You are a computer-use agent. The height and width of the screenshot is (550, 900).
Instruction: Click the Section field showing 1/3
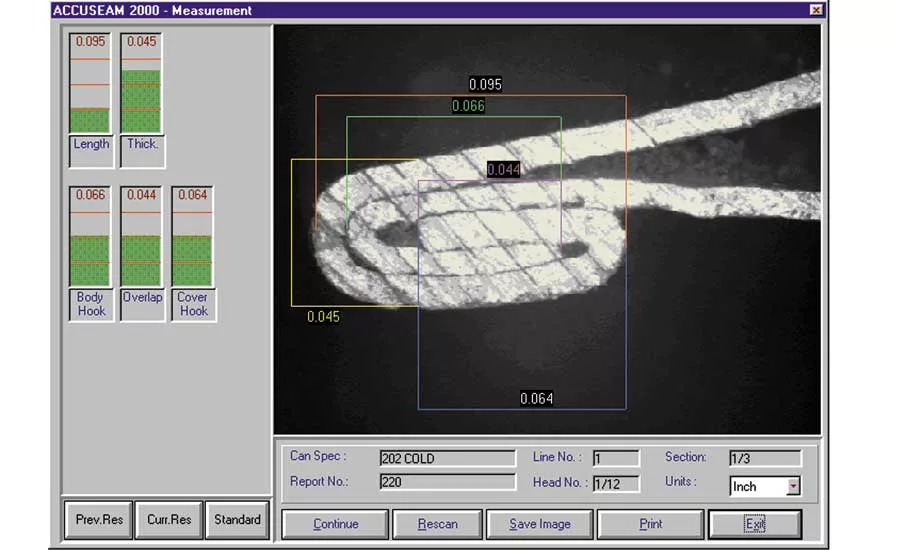tap(765, 458)
